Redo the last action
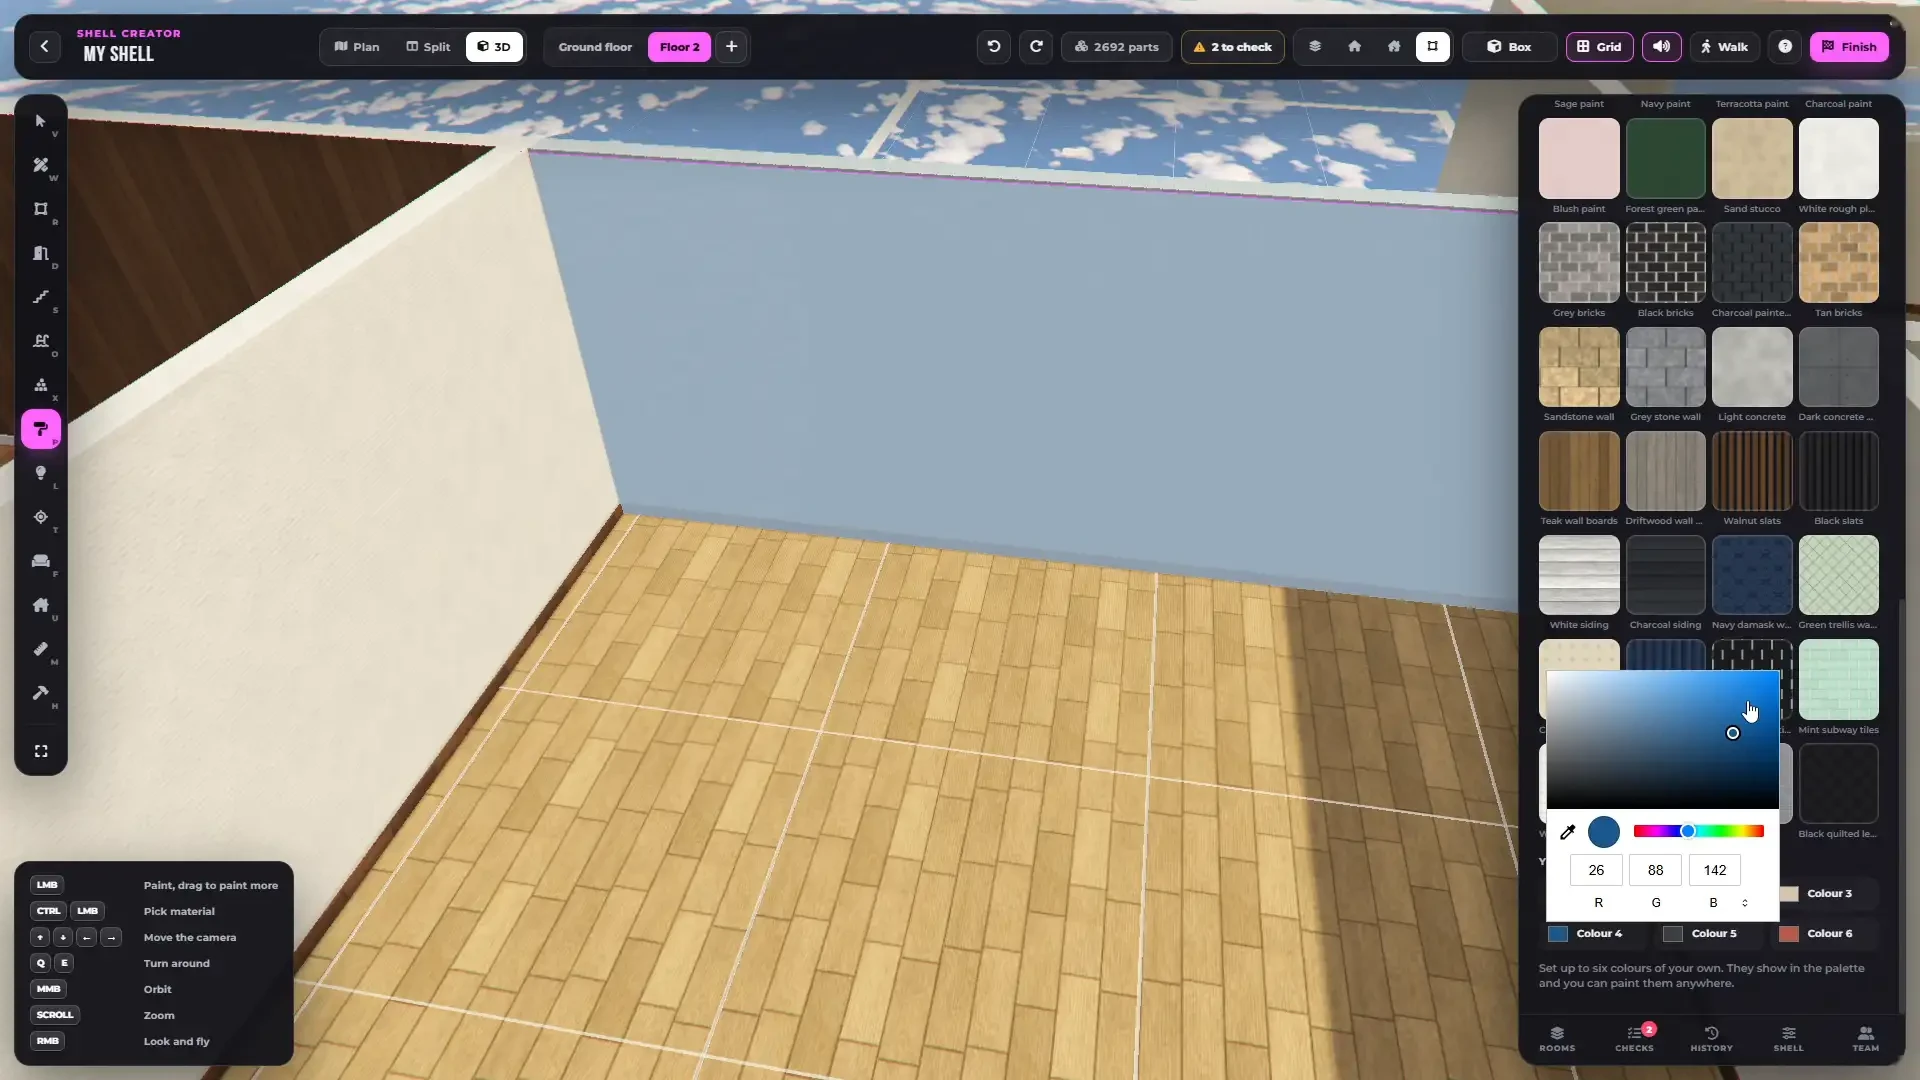Viewport: 1920px width, 1080px height. pos(1036,46)
